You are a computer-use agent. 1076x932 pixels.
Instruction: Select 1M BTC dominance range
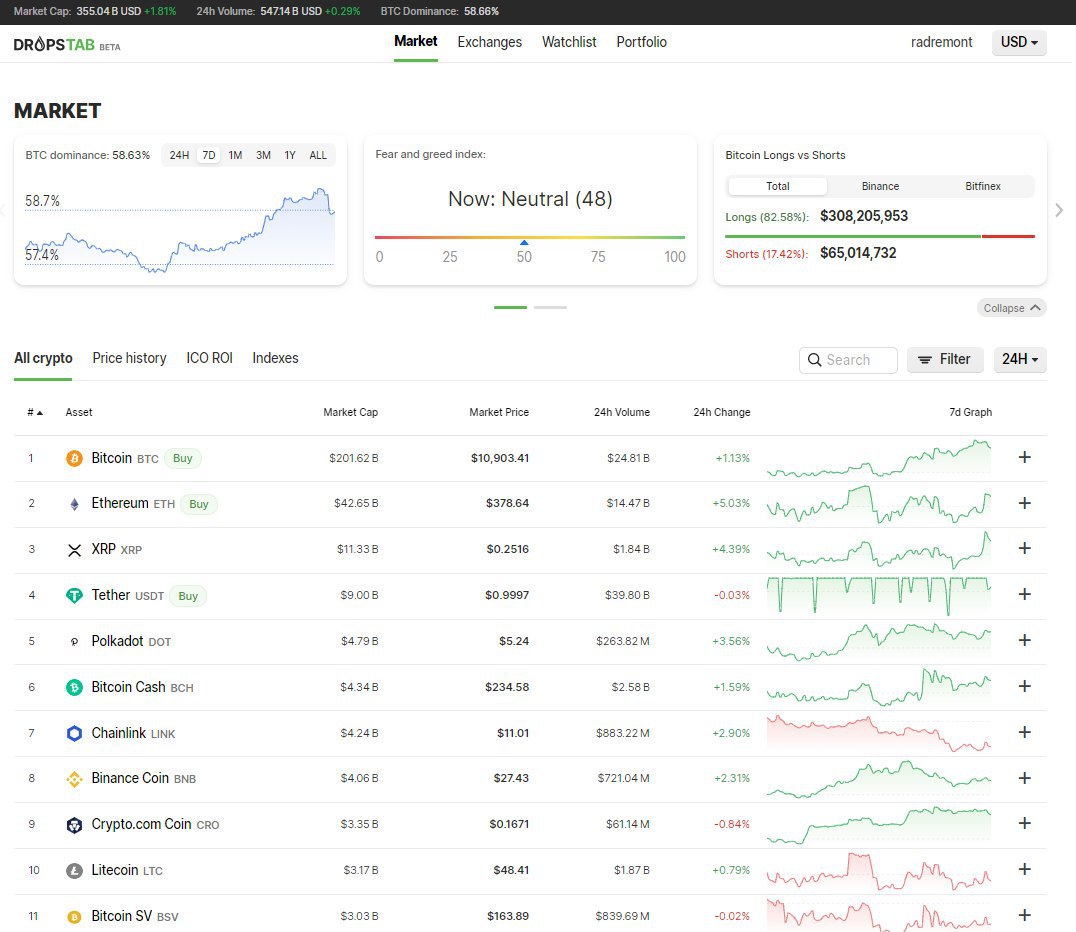tap(235, 155)
